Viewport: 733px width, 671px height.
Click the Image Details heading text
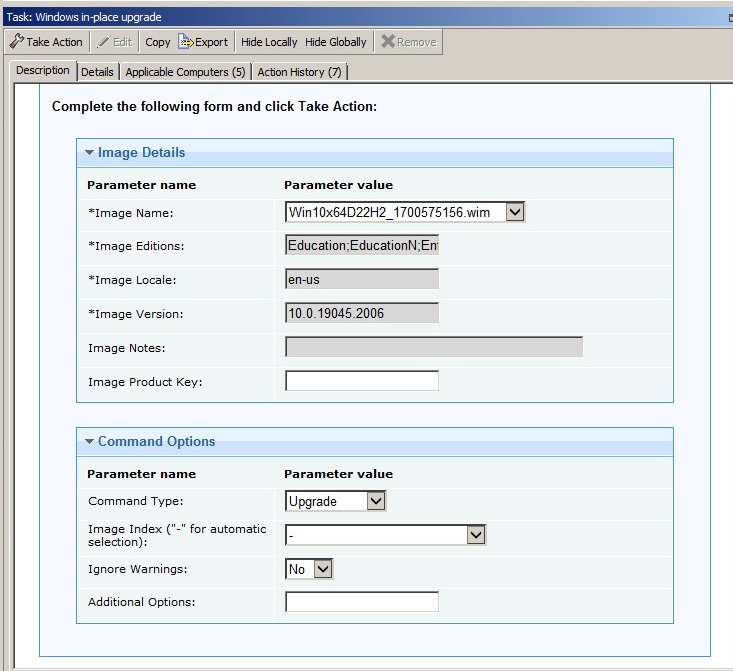coord(141,152)
